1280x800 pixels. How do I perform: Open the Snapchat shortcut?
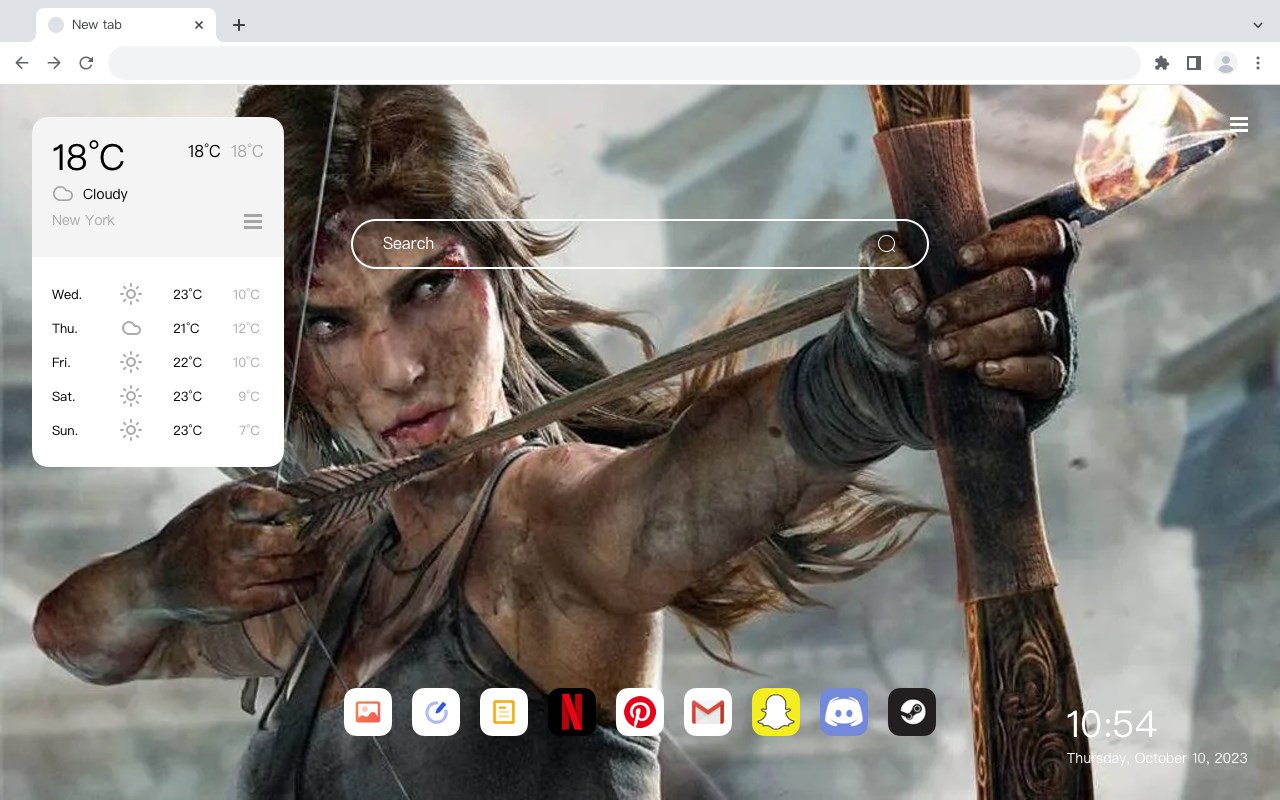(x=776, y=712)
